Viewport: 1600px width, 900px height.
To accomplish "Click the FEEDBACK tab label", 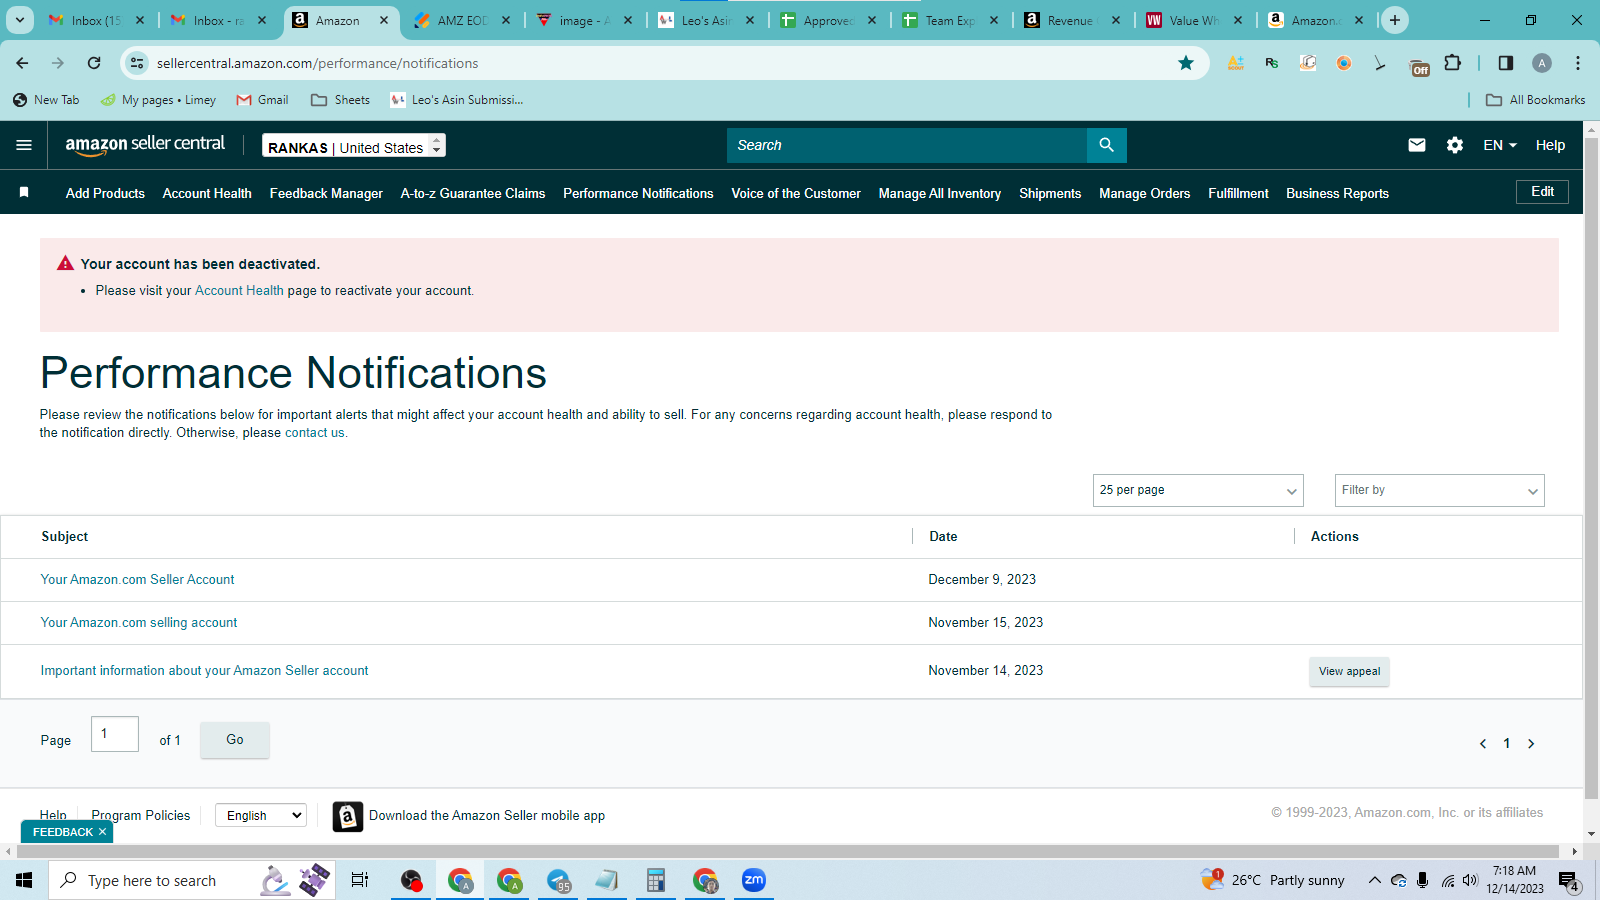I will pos(62,832).
